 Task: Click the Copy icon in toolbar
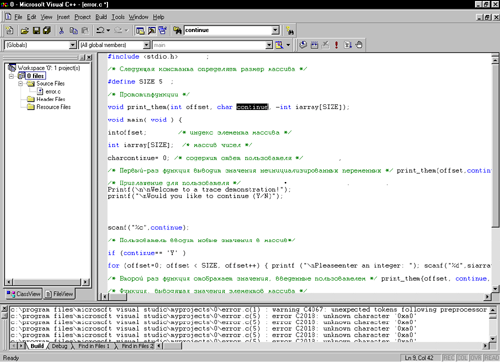coord(73,30)
